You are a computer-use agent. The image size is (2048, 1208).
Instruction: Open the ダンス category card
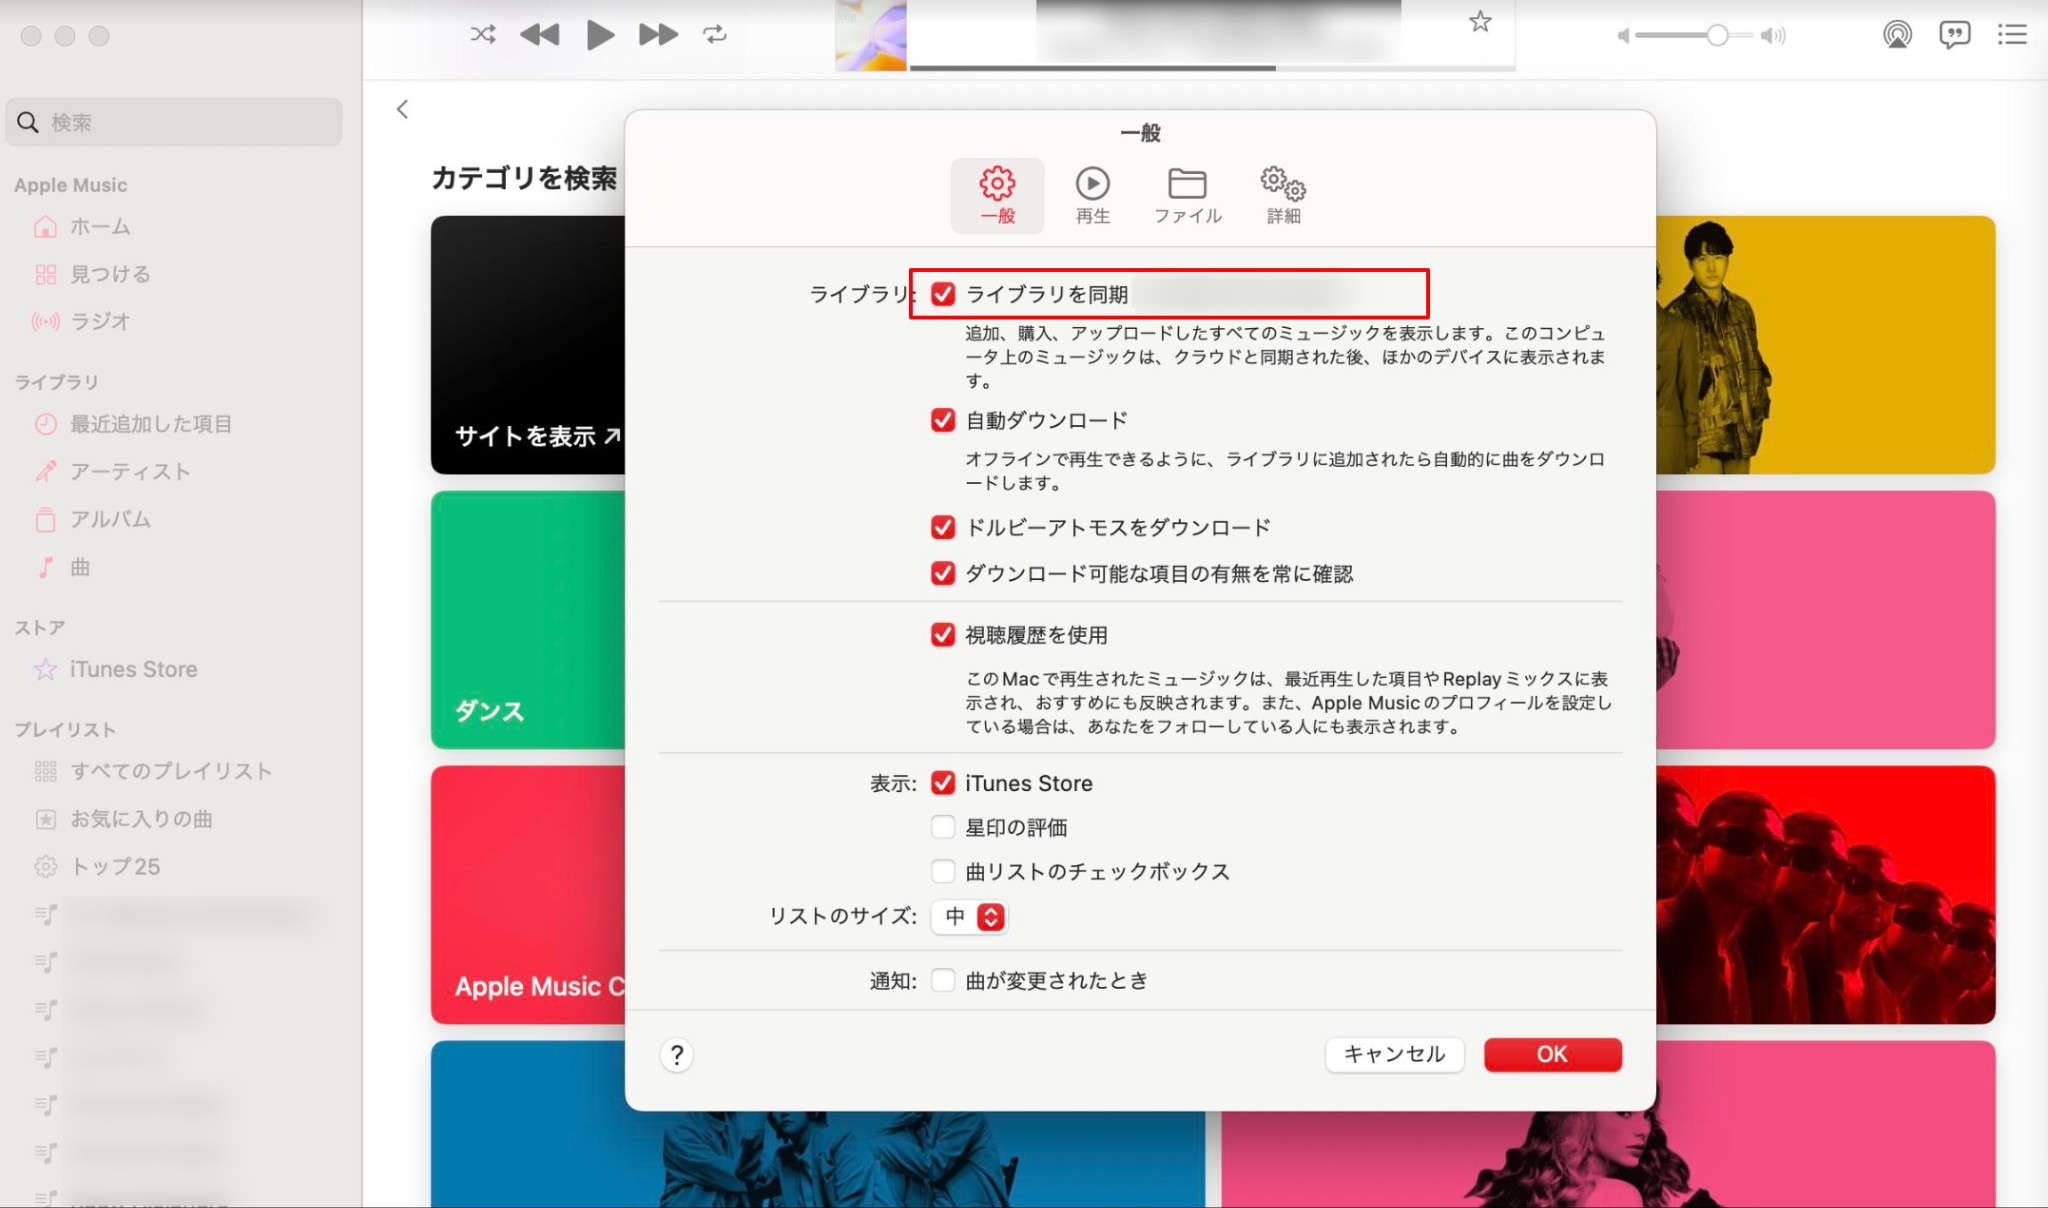tap(528, 620)
